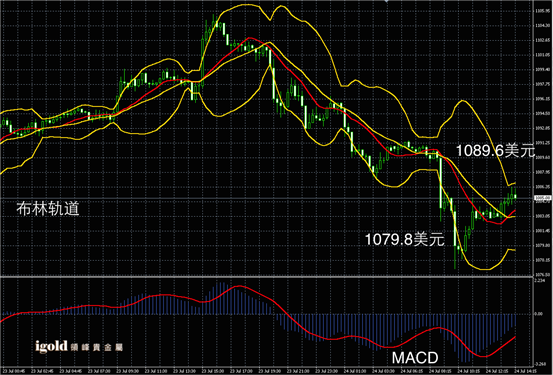This screenshot has width=553, height=375.
Task: Click the 1094.50 price axis label
Action: coord(542,114)
